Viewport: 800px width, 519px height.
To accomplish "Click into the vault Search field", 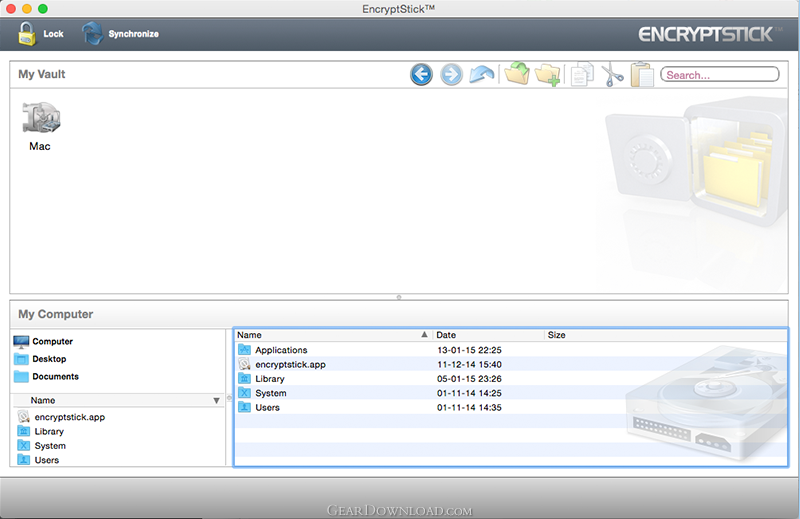I will (719, 75).
